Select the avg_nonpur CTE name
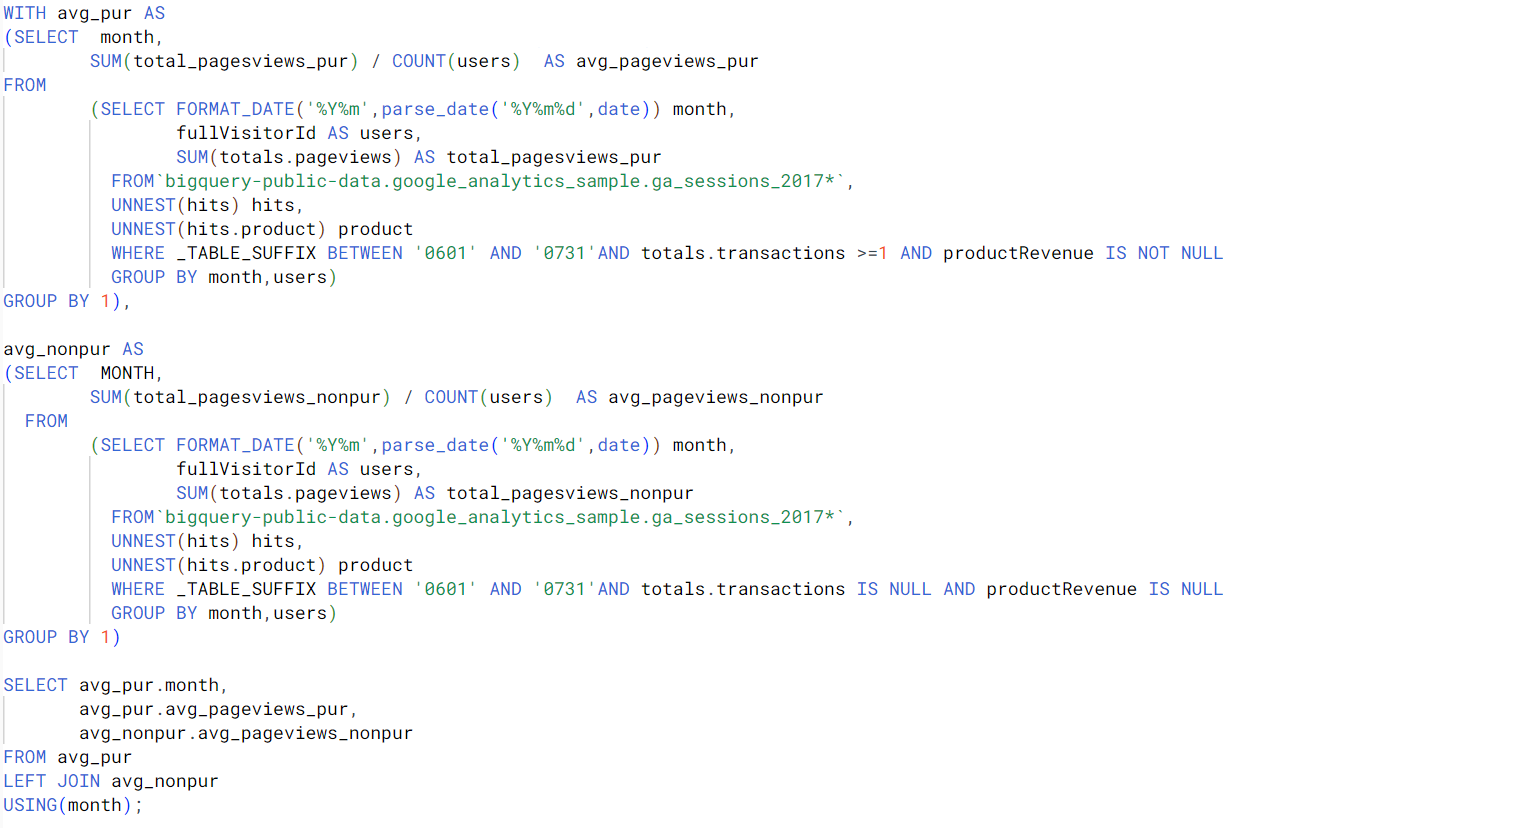The image size is (1538, 828). click(57, 349)
